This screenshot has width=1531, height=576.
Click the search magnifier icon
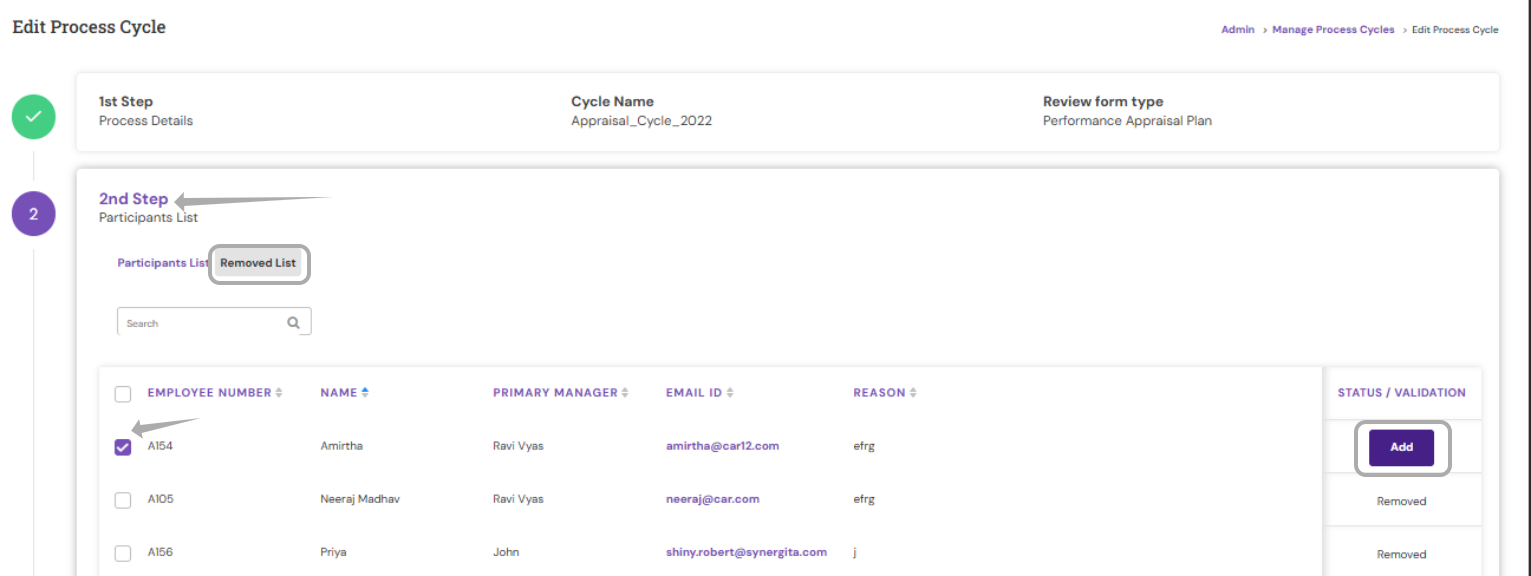[294, 323]
